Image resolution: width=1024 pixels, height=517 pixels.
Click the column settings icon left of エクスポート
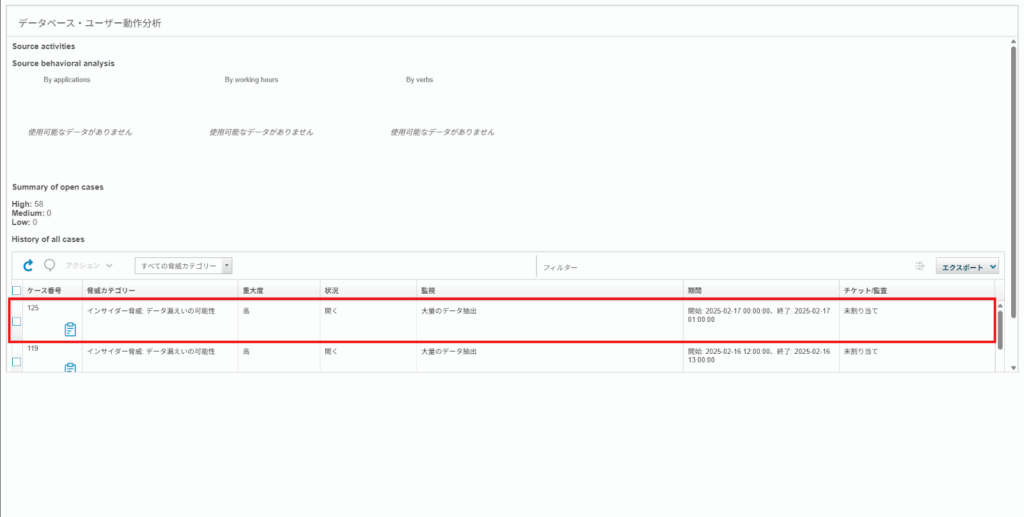[920, 266]
